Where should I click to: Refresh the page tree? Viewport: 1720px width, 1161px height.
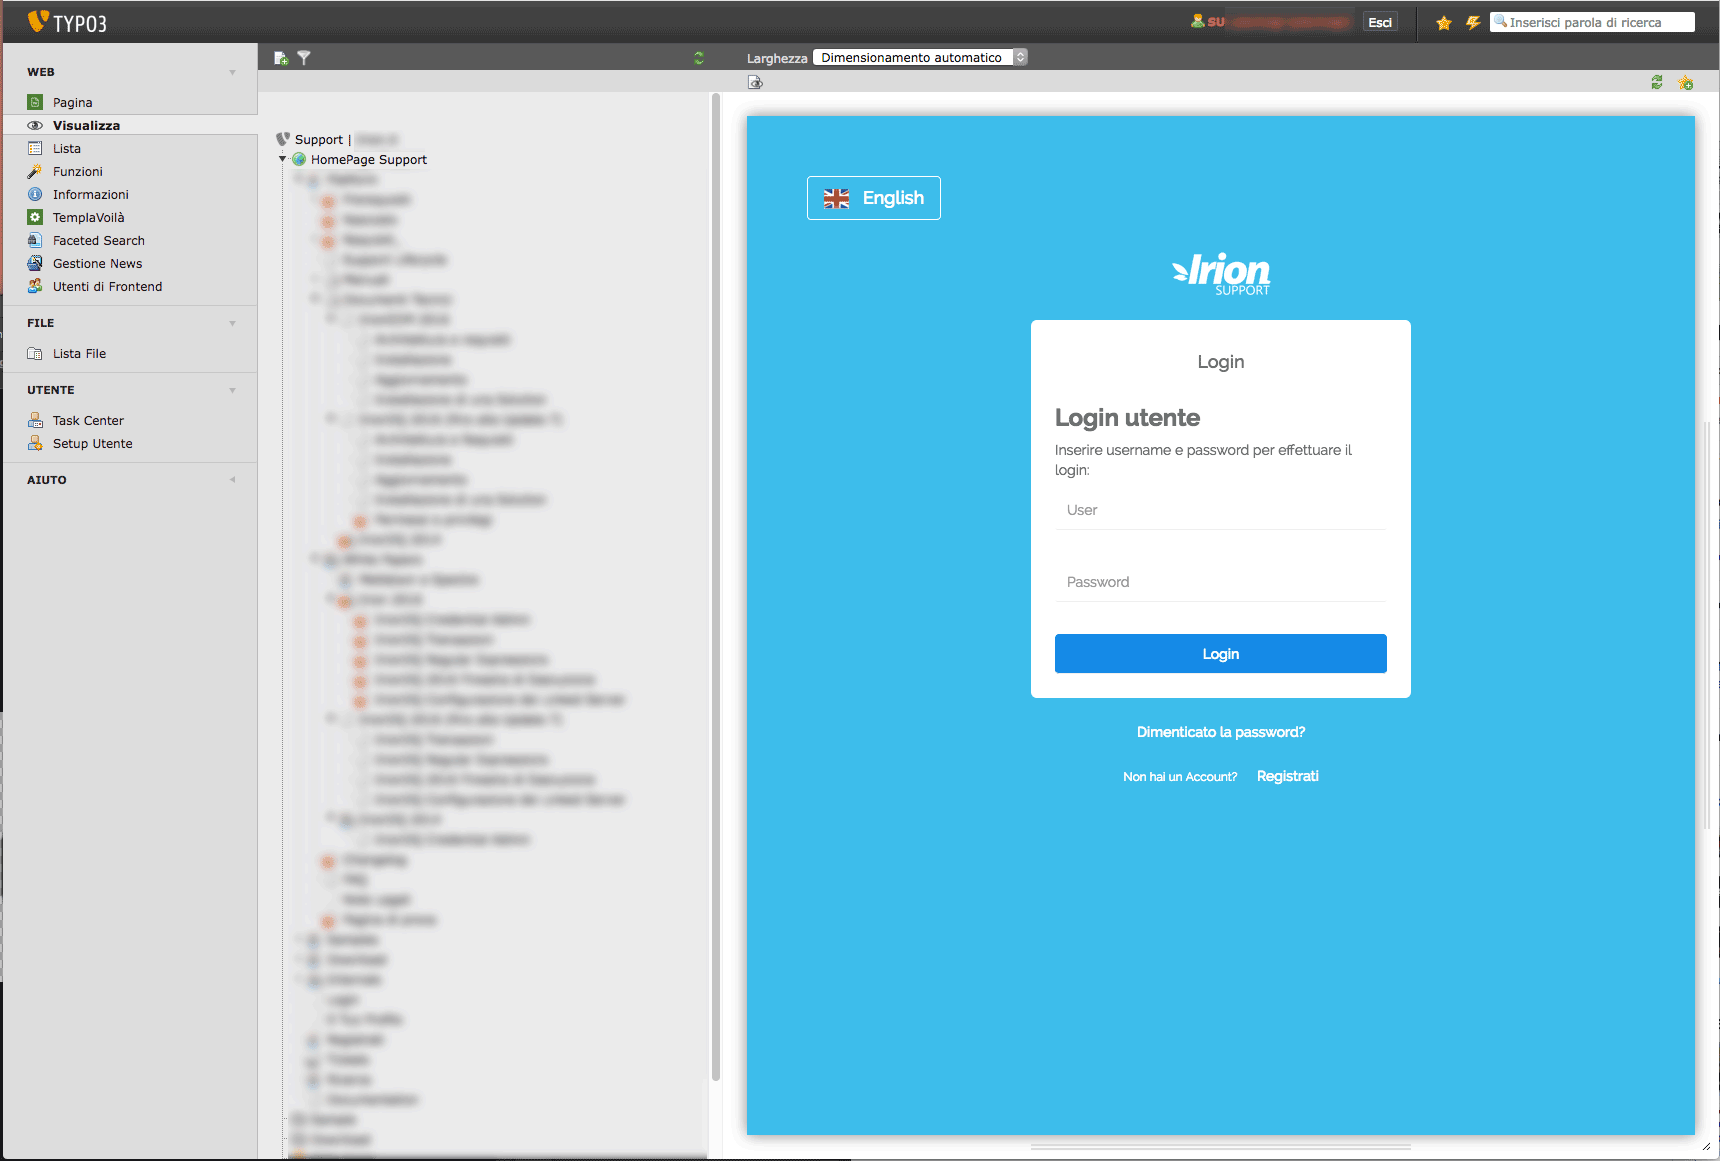699,58
